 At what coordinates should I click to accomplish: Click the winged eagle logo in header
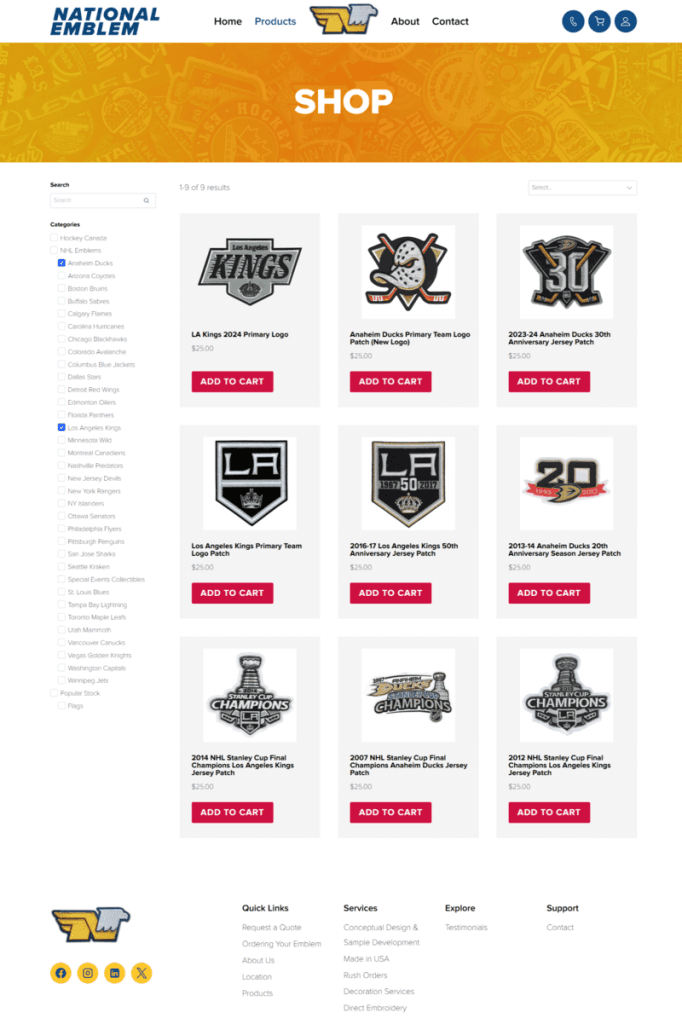tap(343, 19)
